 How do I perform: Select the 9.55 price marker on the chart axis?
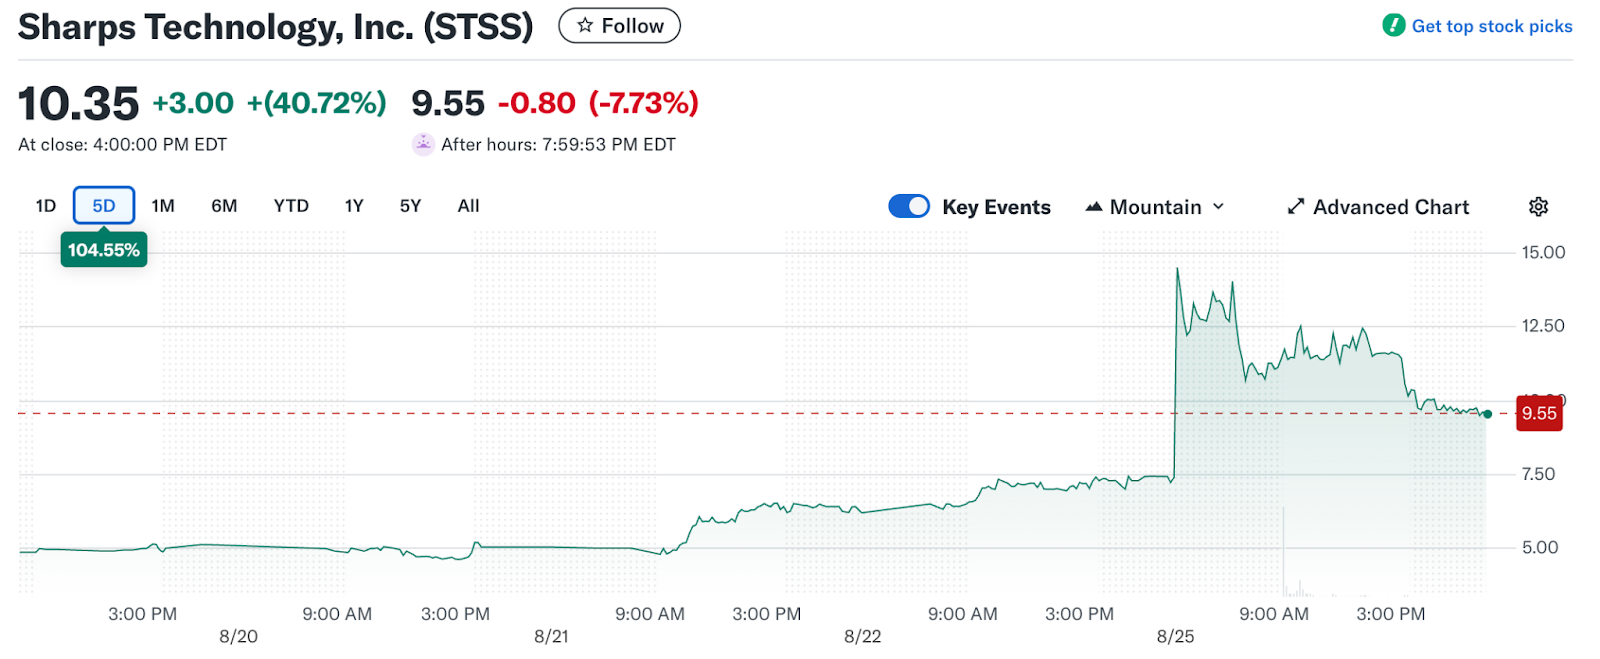coord(1539,413)
